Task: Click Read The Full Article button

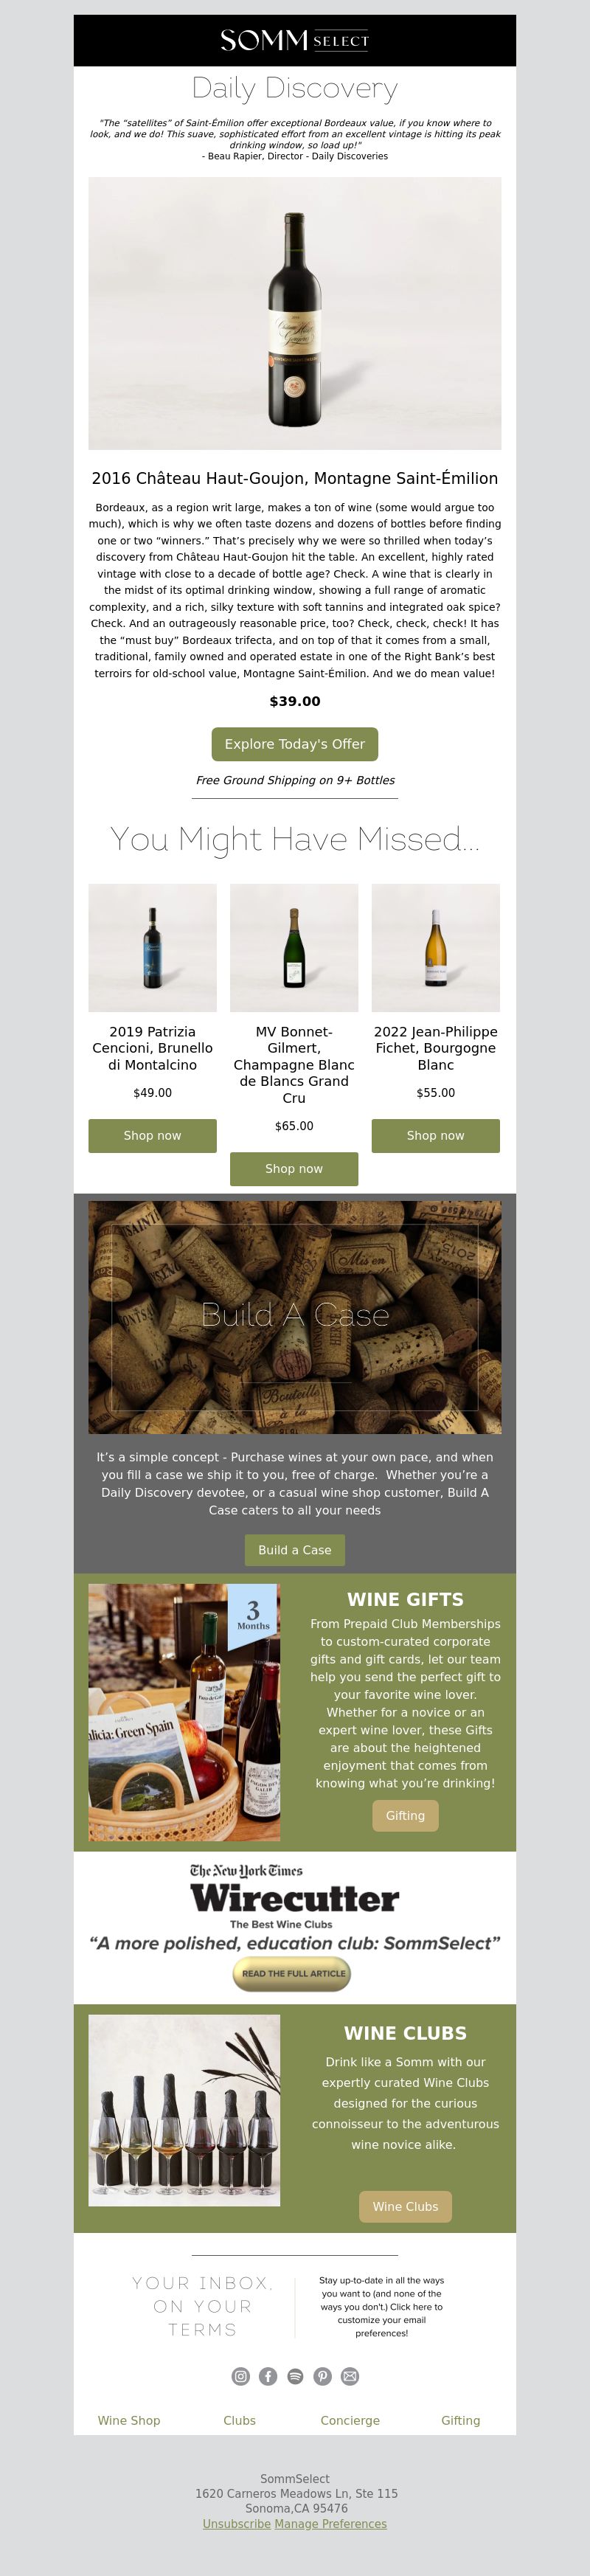Action: pyautogui.click(x=292, y=1973)
